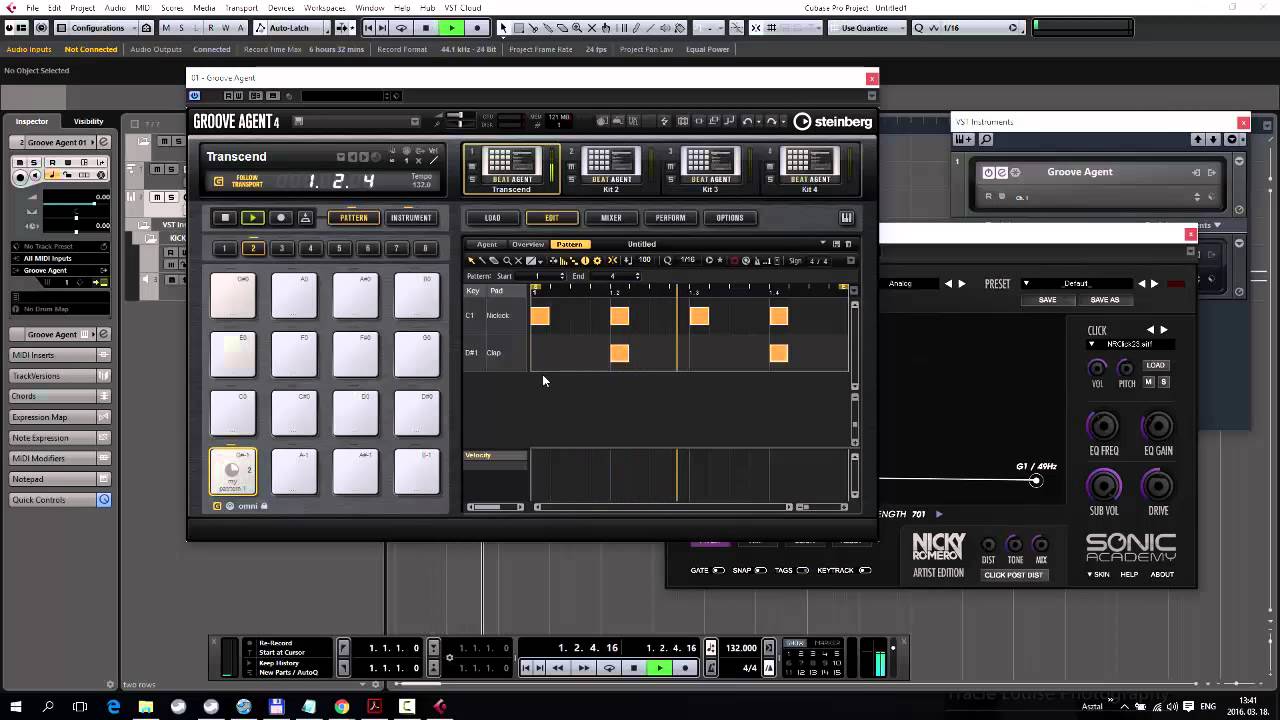The image size is (1280, 720).
Task: Toggle cycle loop button in top toolbar
Action: coord(402,28)
